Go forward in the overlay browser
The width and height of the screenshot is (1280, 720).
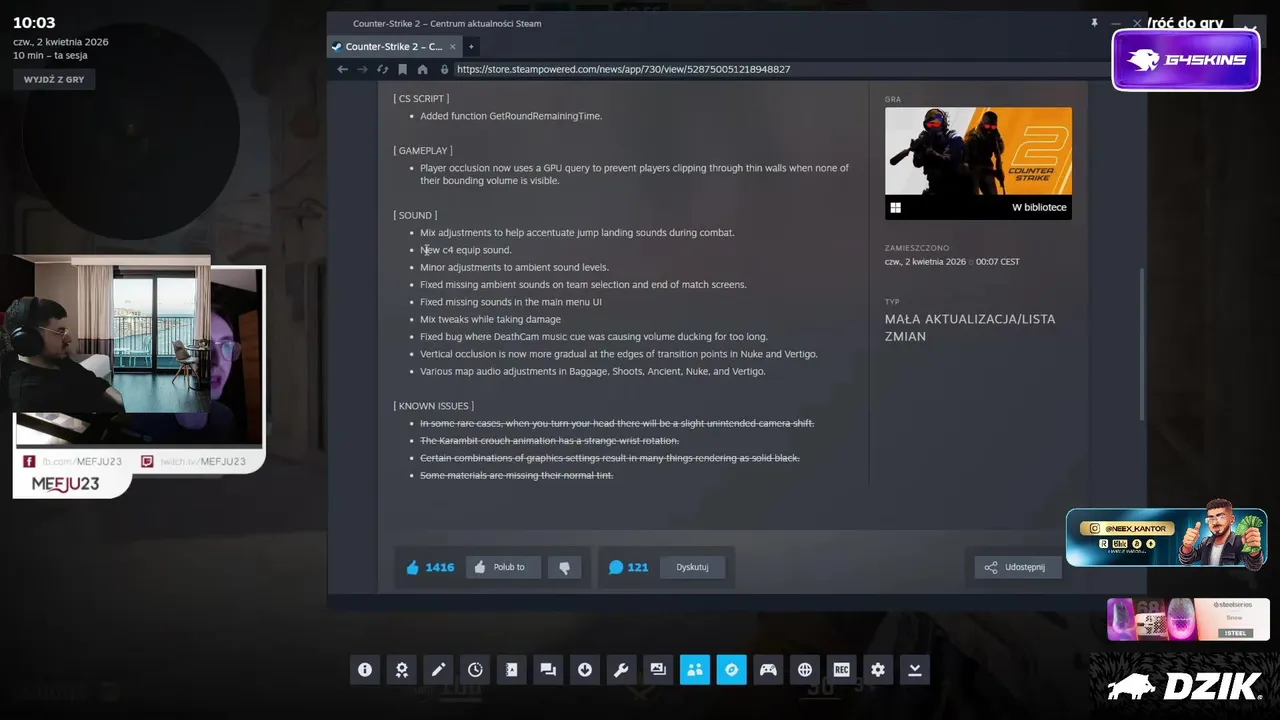pyautogui.click(x=362, y=69)
